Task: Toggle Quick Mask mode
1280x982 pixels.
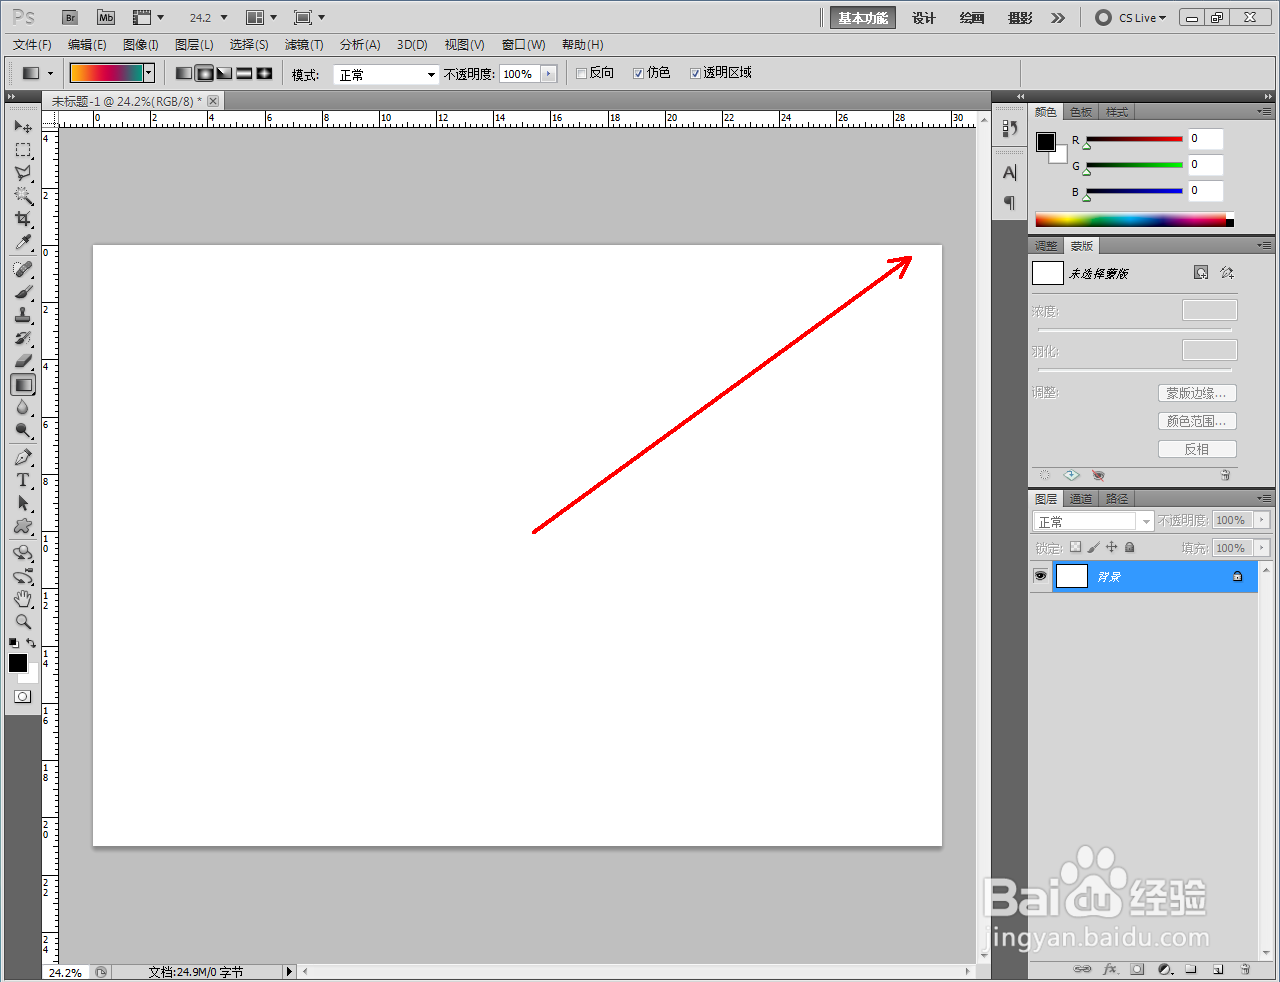Action: 22,696
